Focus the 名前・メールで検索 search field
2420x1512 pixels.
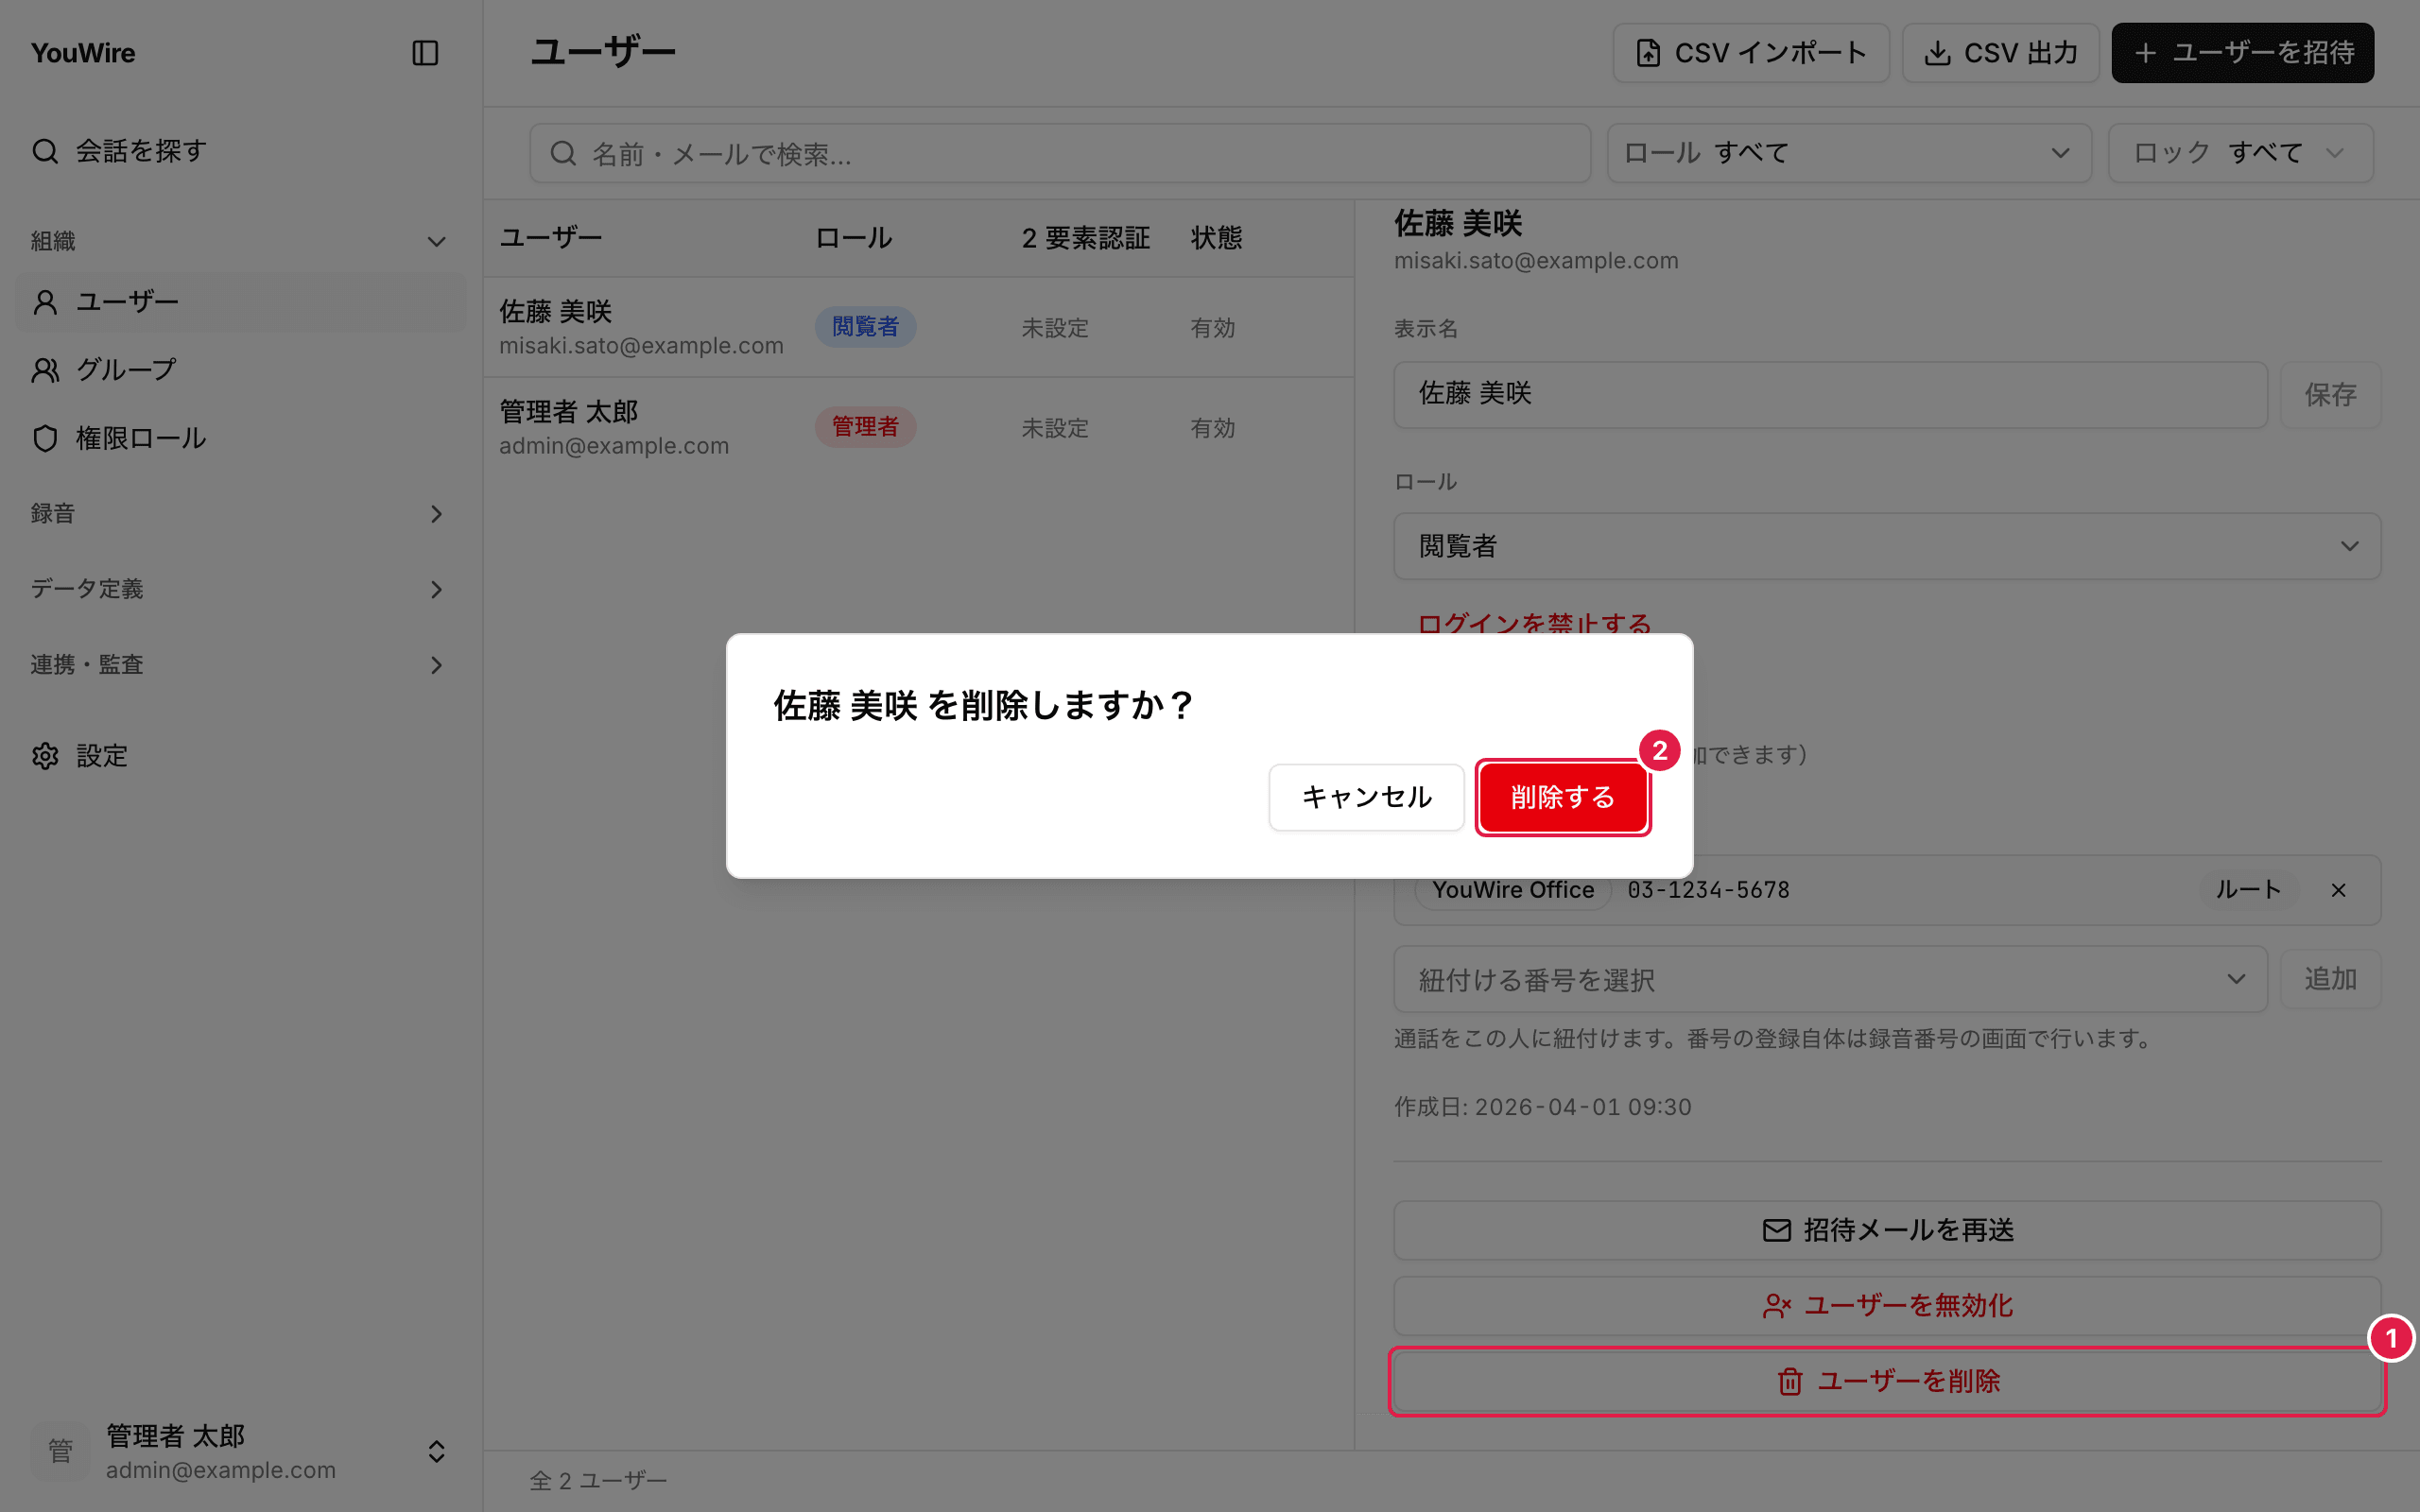(1060, 153)
